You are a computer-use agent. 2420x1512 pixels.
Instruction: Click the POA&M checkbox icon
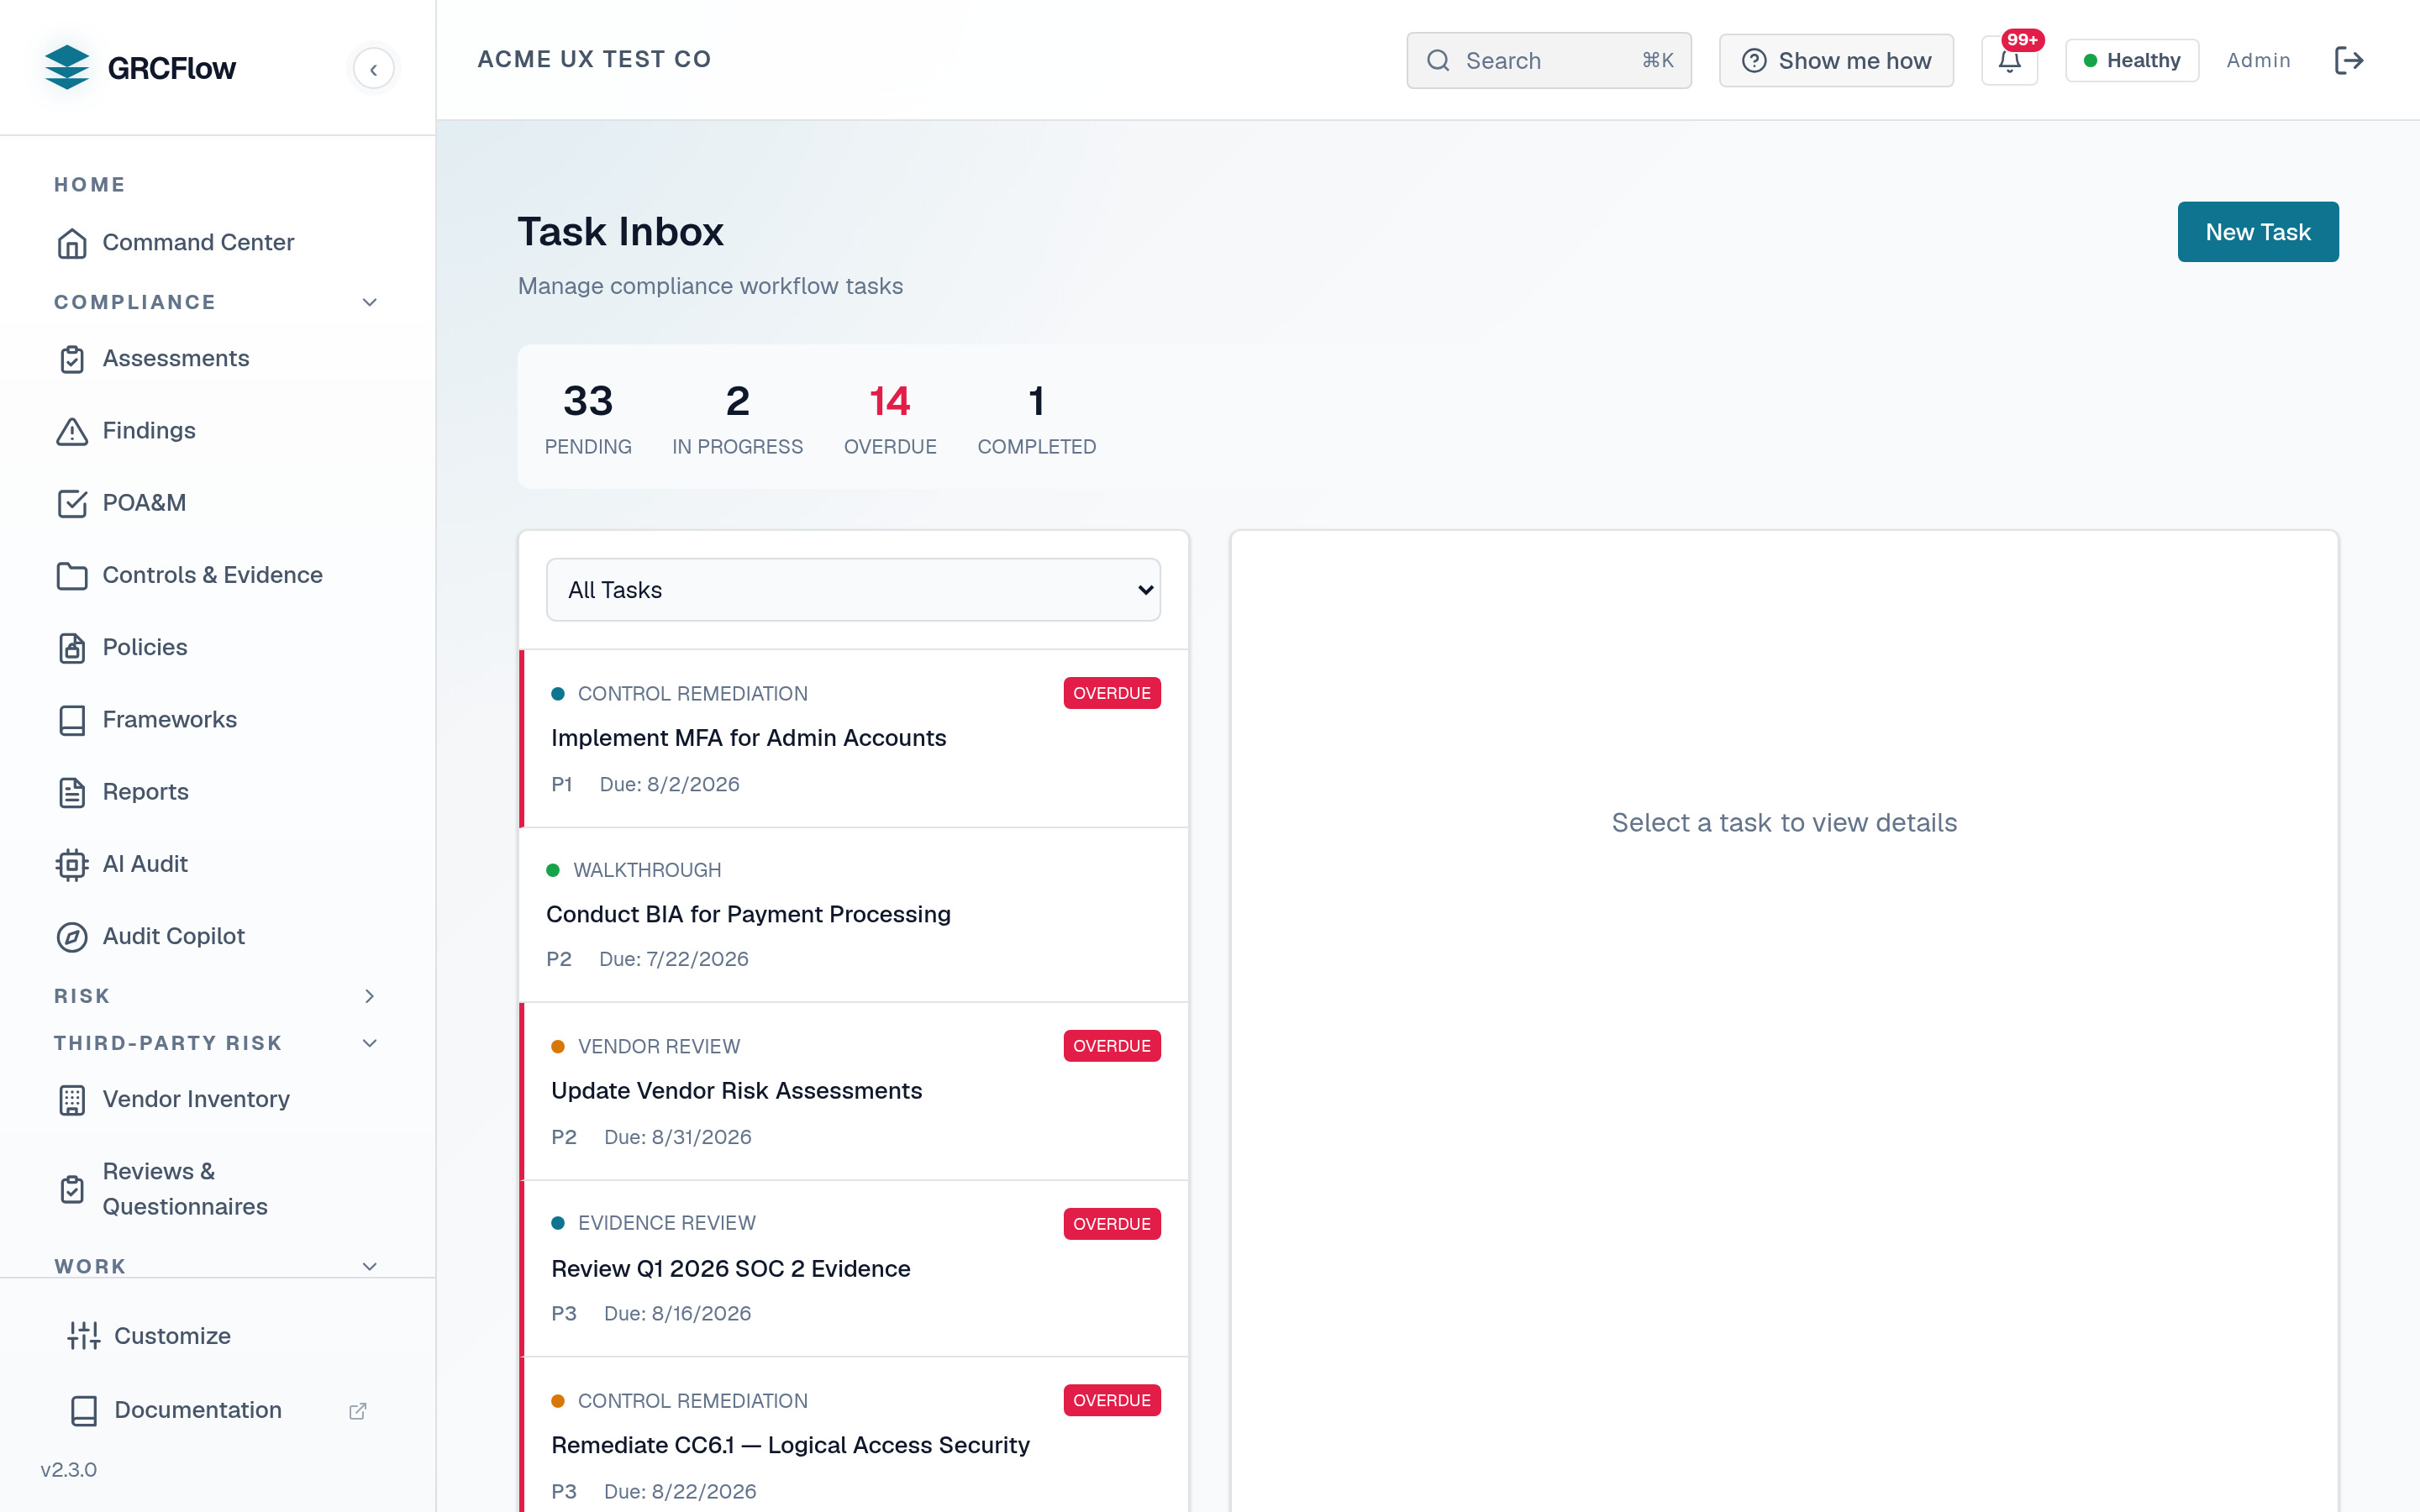(72, 503)
